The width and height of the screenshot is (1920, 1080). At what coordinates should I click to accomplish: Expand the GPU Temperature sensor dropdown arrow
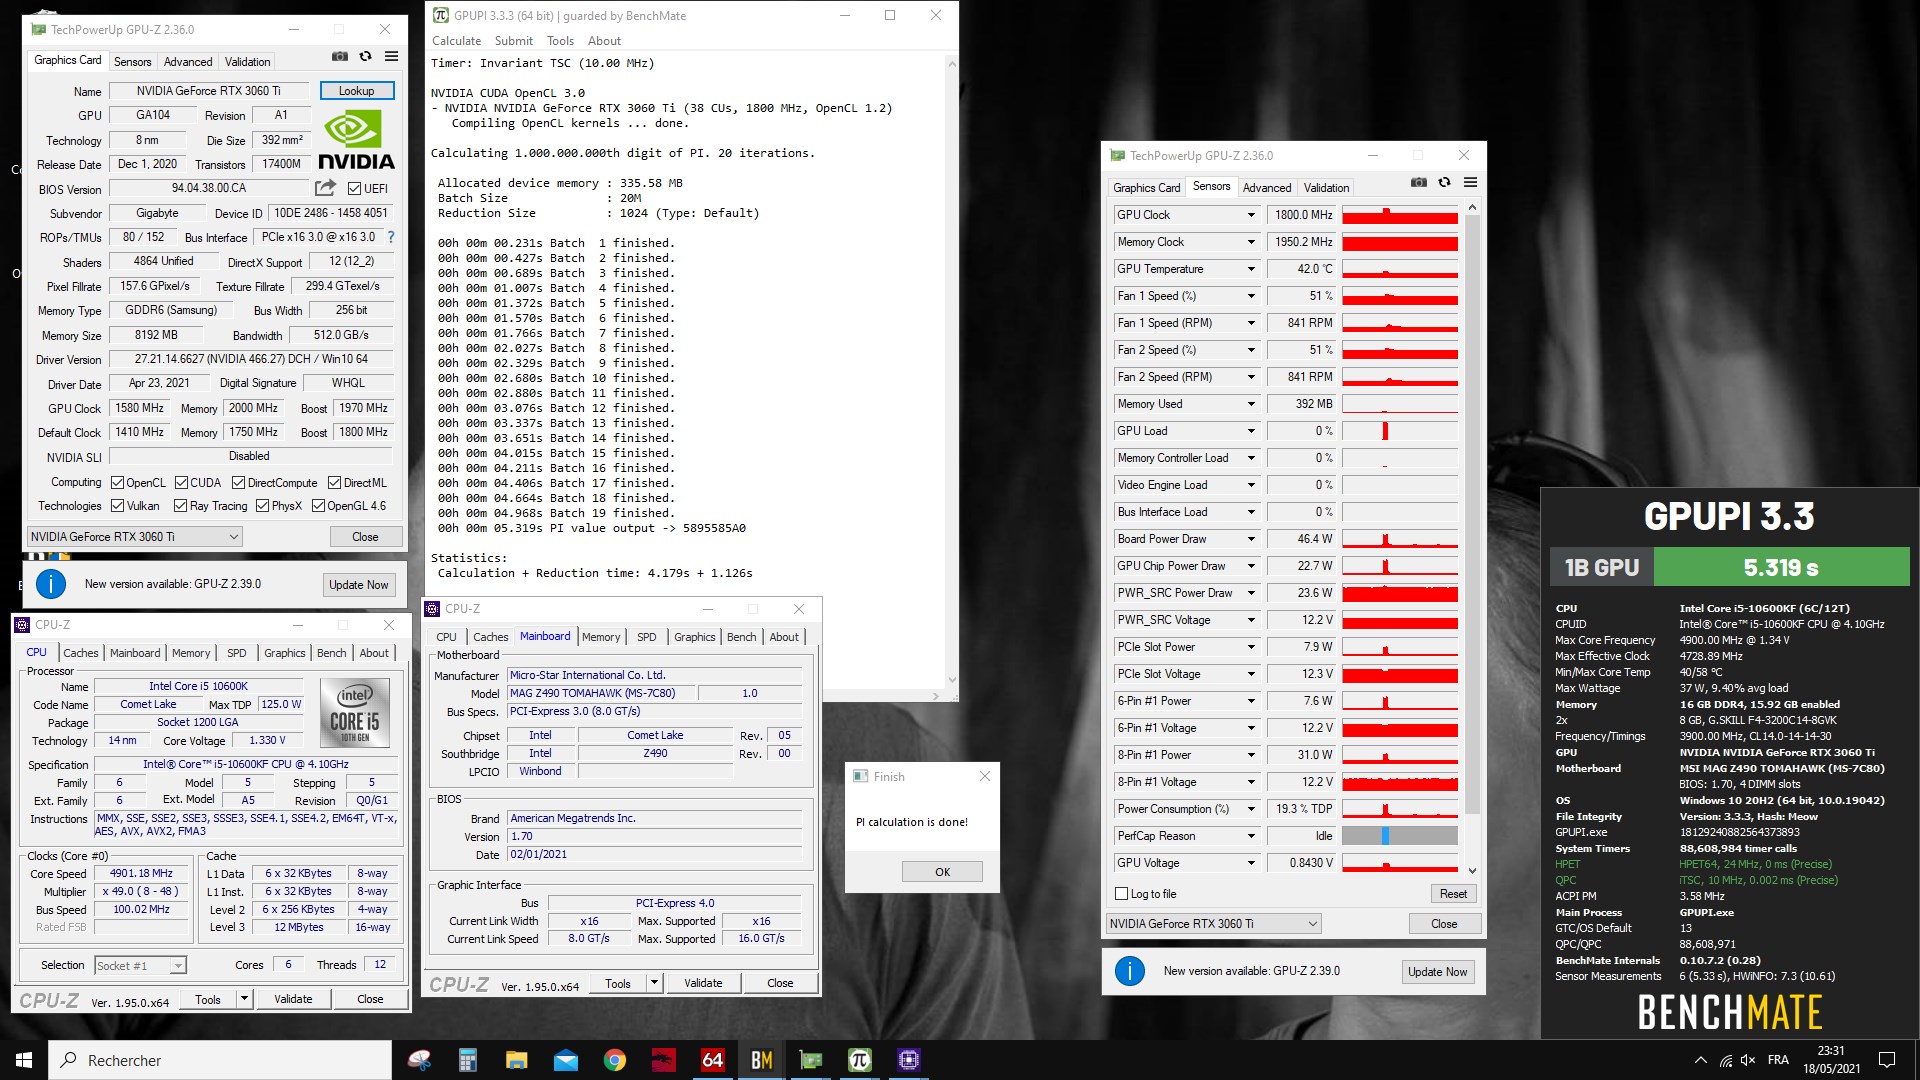pos(1250,269)
